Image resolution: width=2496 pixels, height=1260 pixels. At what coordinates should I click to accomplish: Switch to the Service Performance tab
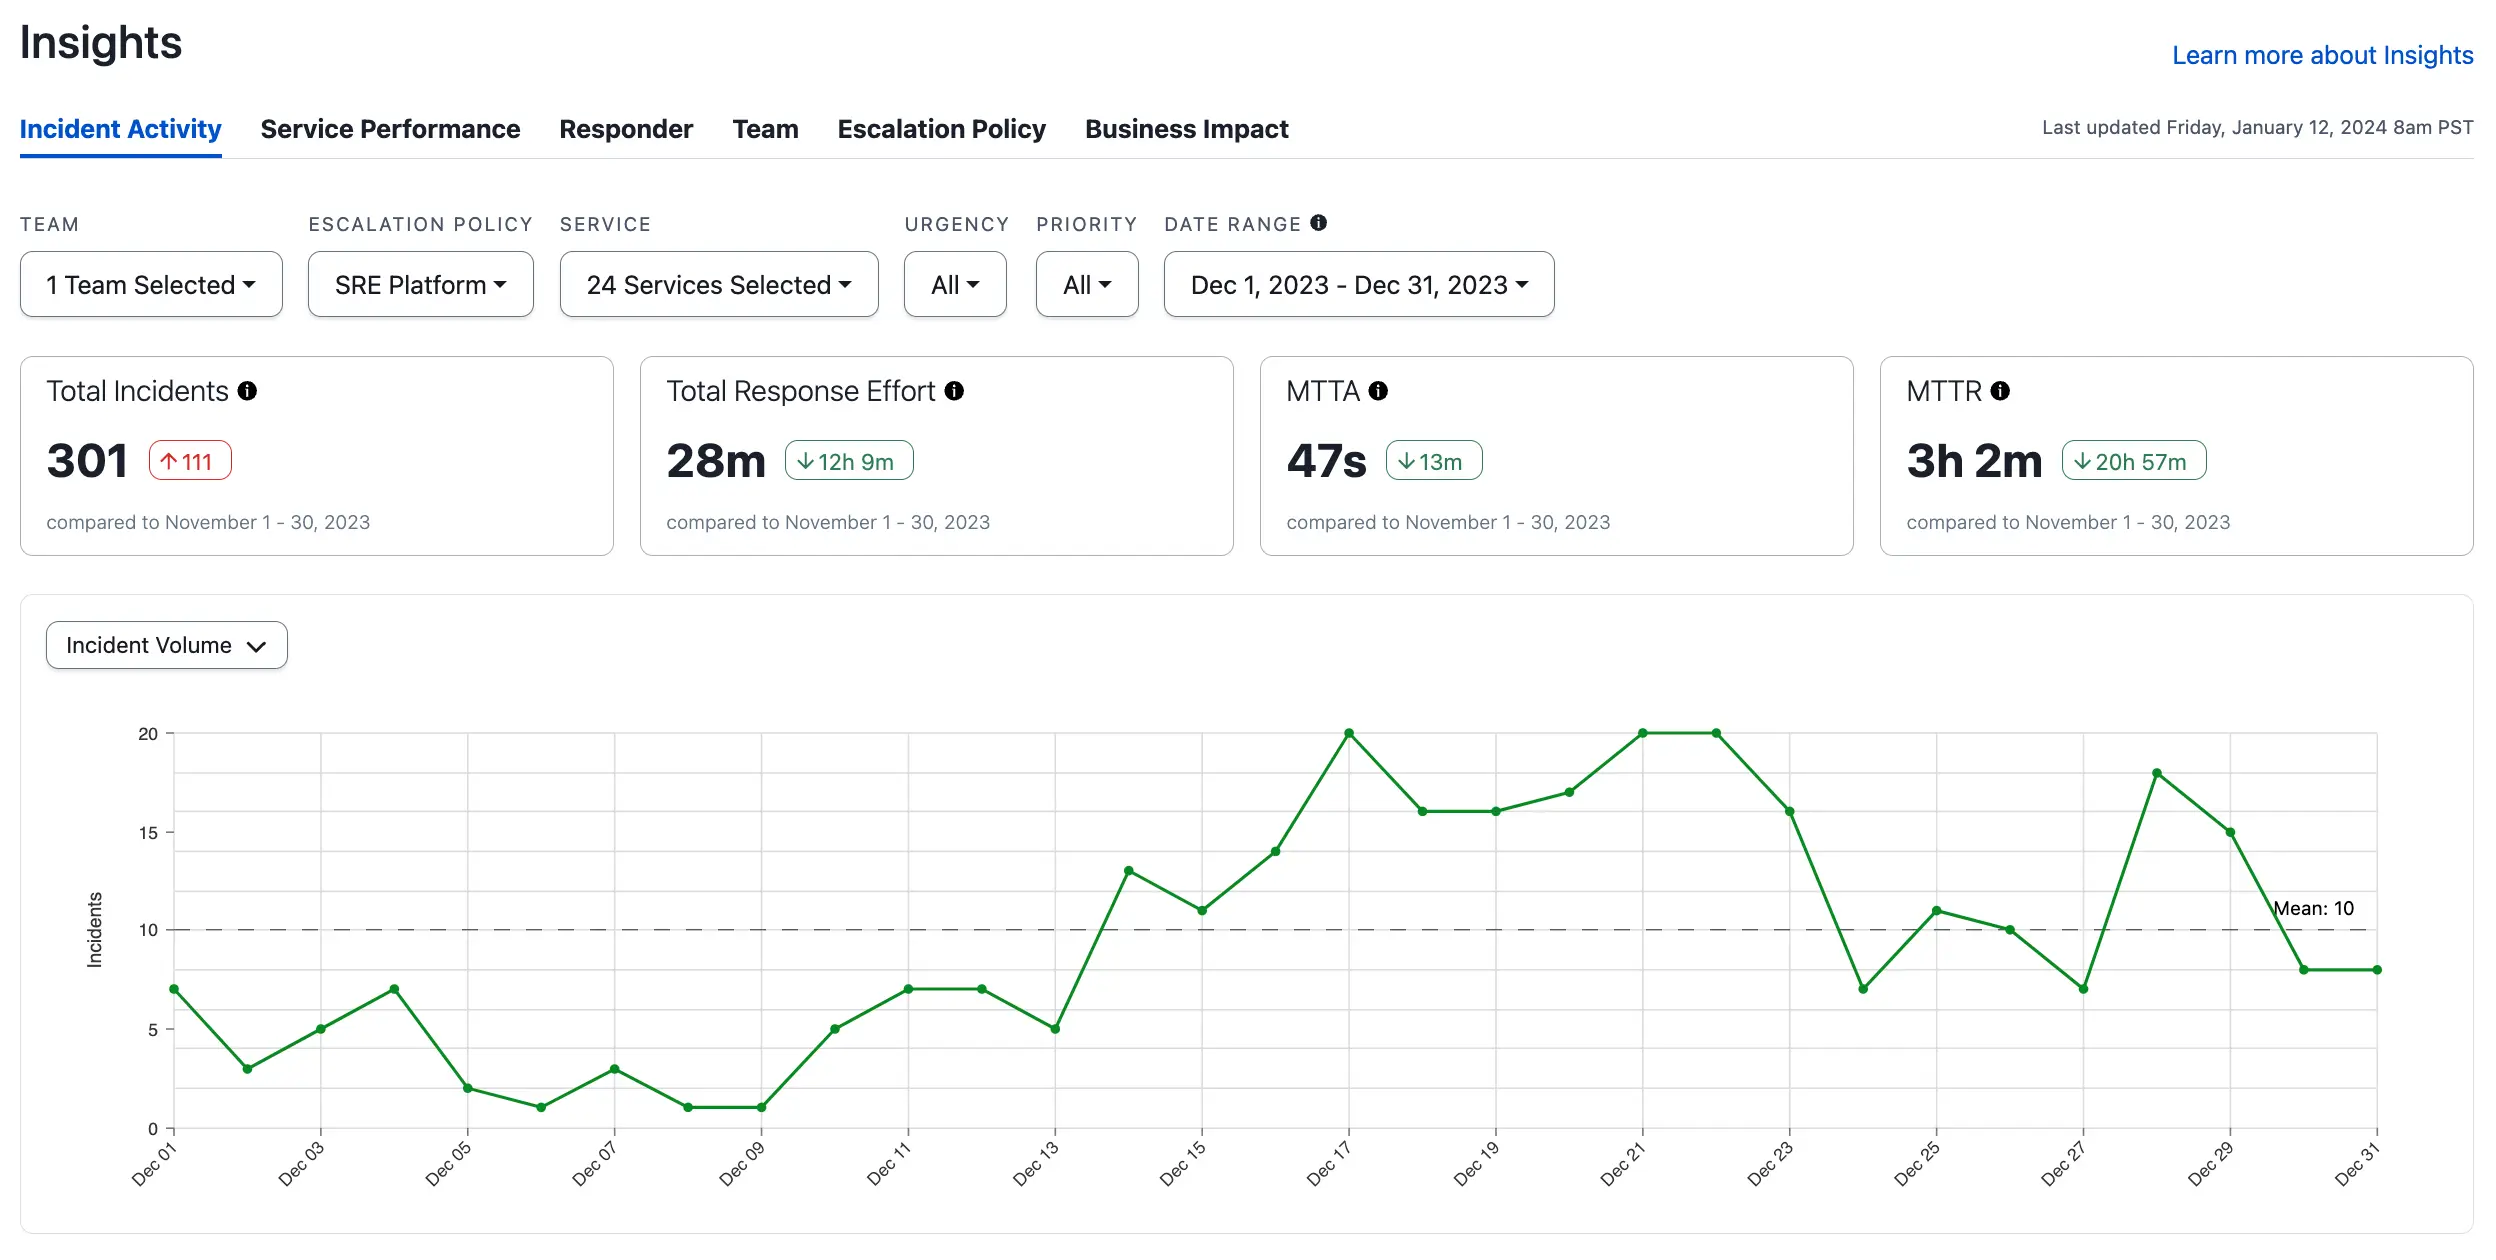pyautogui.click(x=390, y=129)
